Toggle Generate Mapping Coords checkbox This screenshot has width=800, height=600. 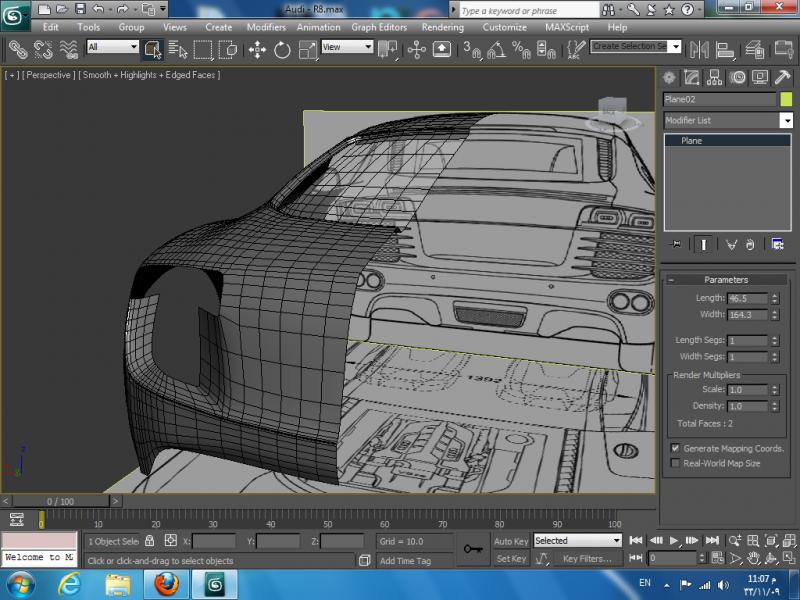coord(676,448)
